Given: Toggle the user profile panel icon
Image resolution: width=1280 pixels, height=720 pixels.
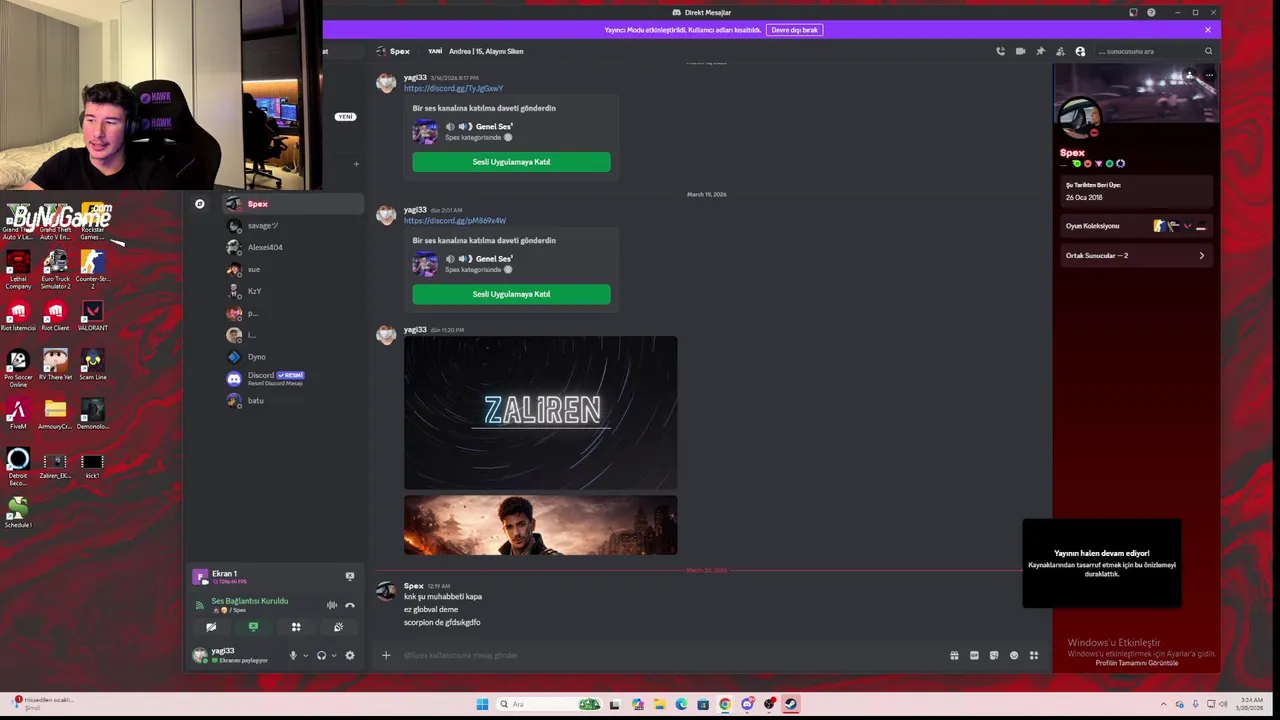Looking at the screenshot, I should (1080, 51).
